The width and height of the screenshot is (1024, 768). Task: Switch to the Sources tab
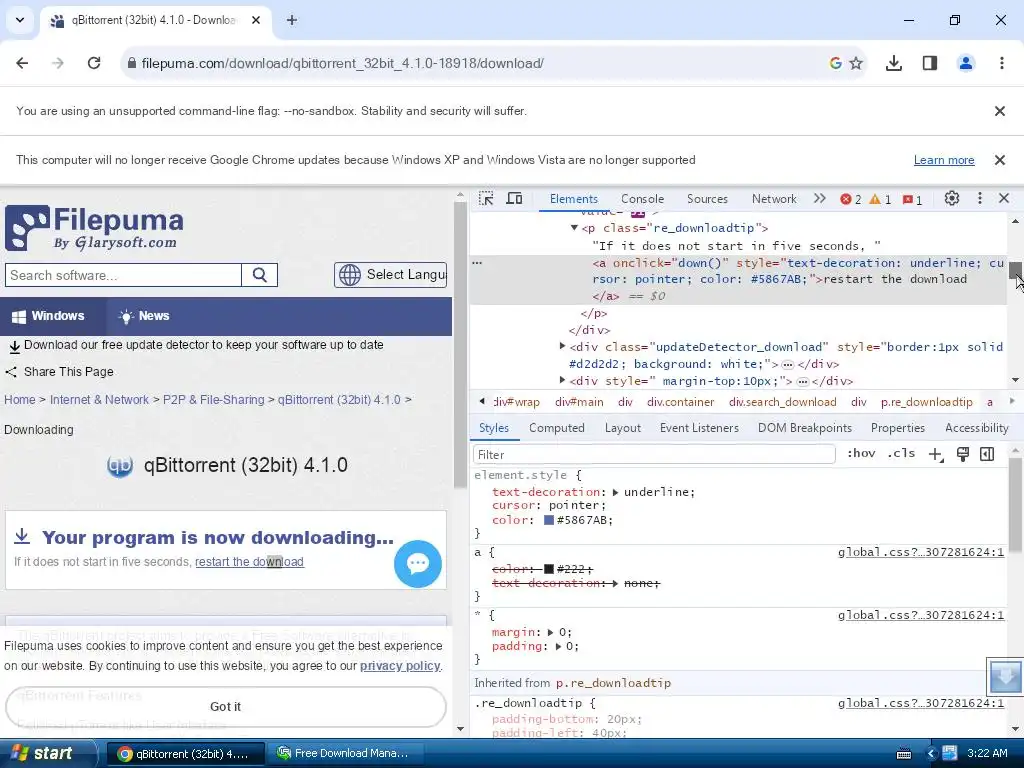click(x=707, y=199)
